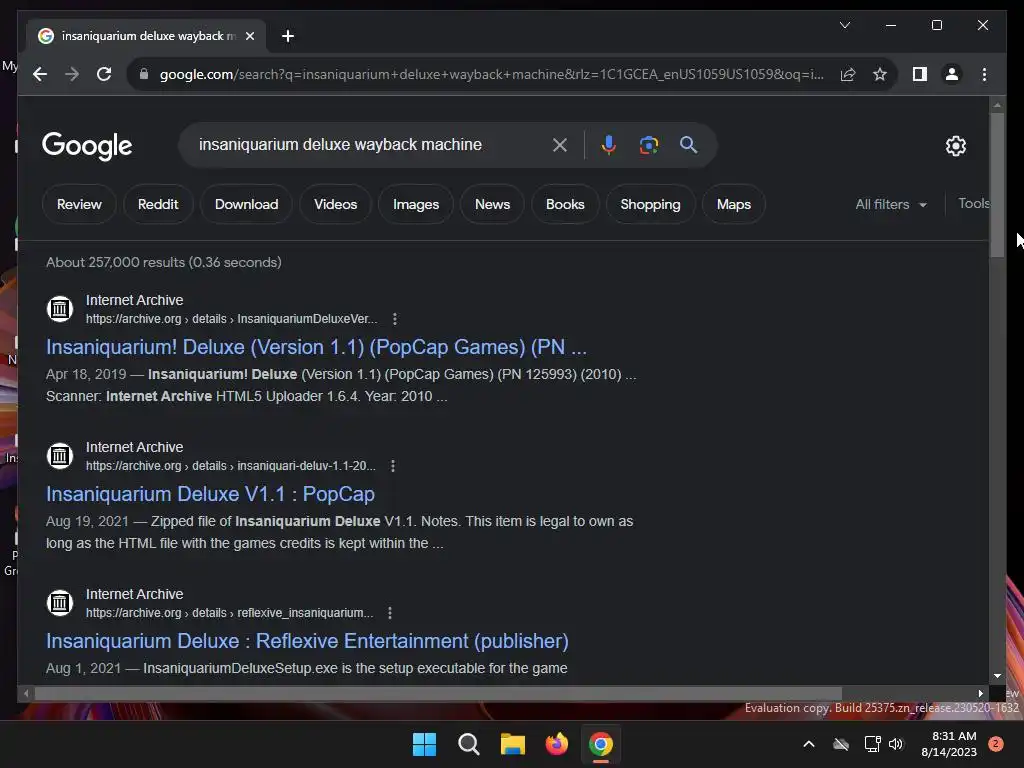
Task: View site information via the lock icon
Action: (x=144, y=74)
